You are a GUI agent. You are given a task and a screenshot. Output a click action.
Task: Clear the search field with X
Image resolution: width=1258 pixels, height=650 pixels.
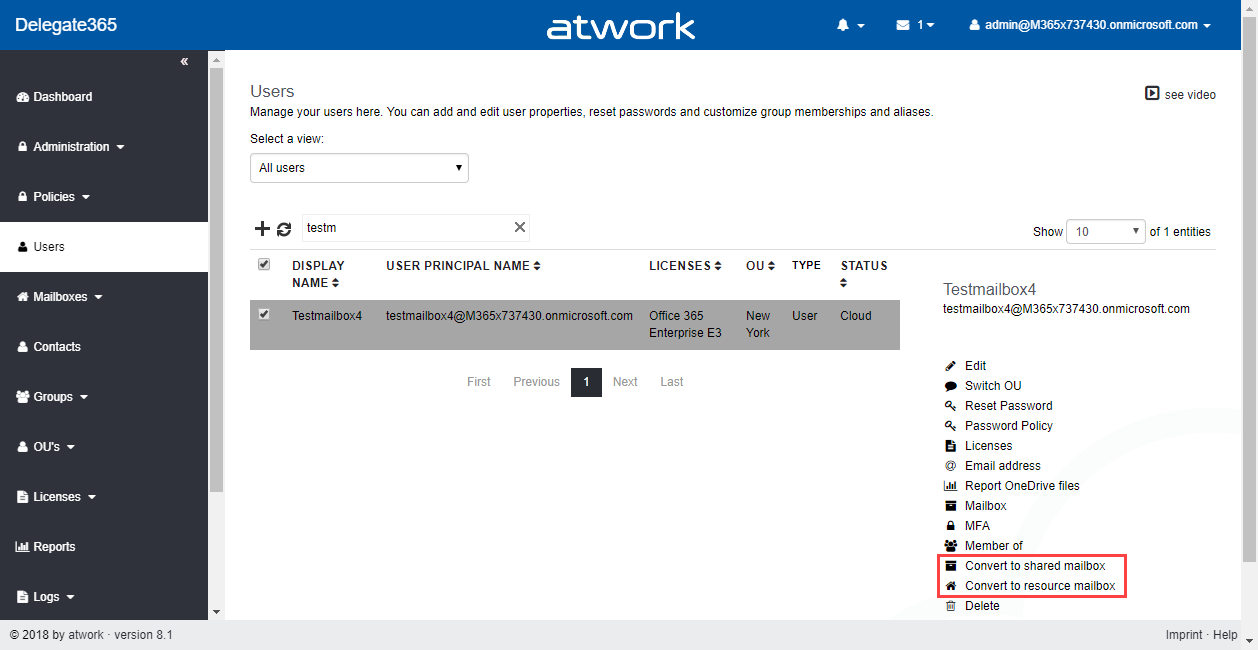coord(520,227)
